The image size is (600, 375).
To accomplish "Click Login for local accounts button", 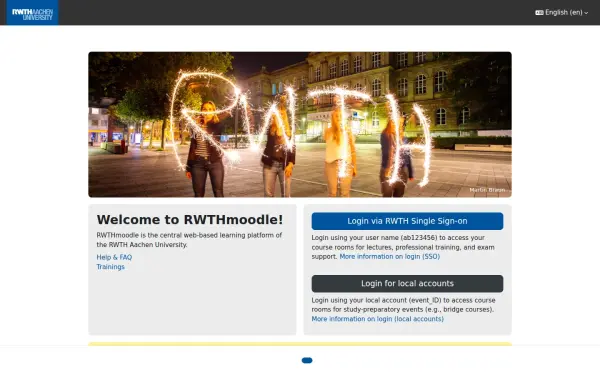I will (407, 284).
